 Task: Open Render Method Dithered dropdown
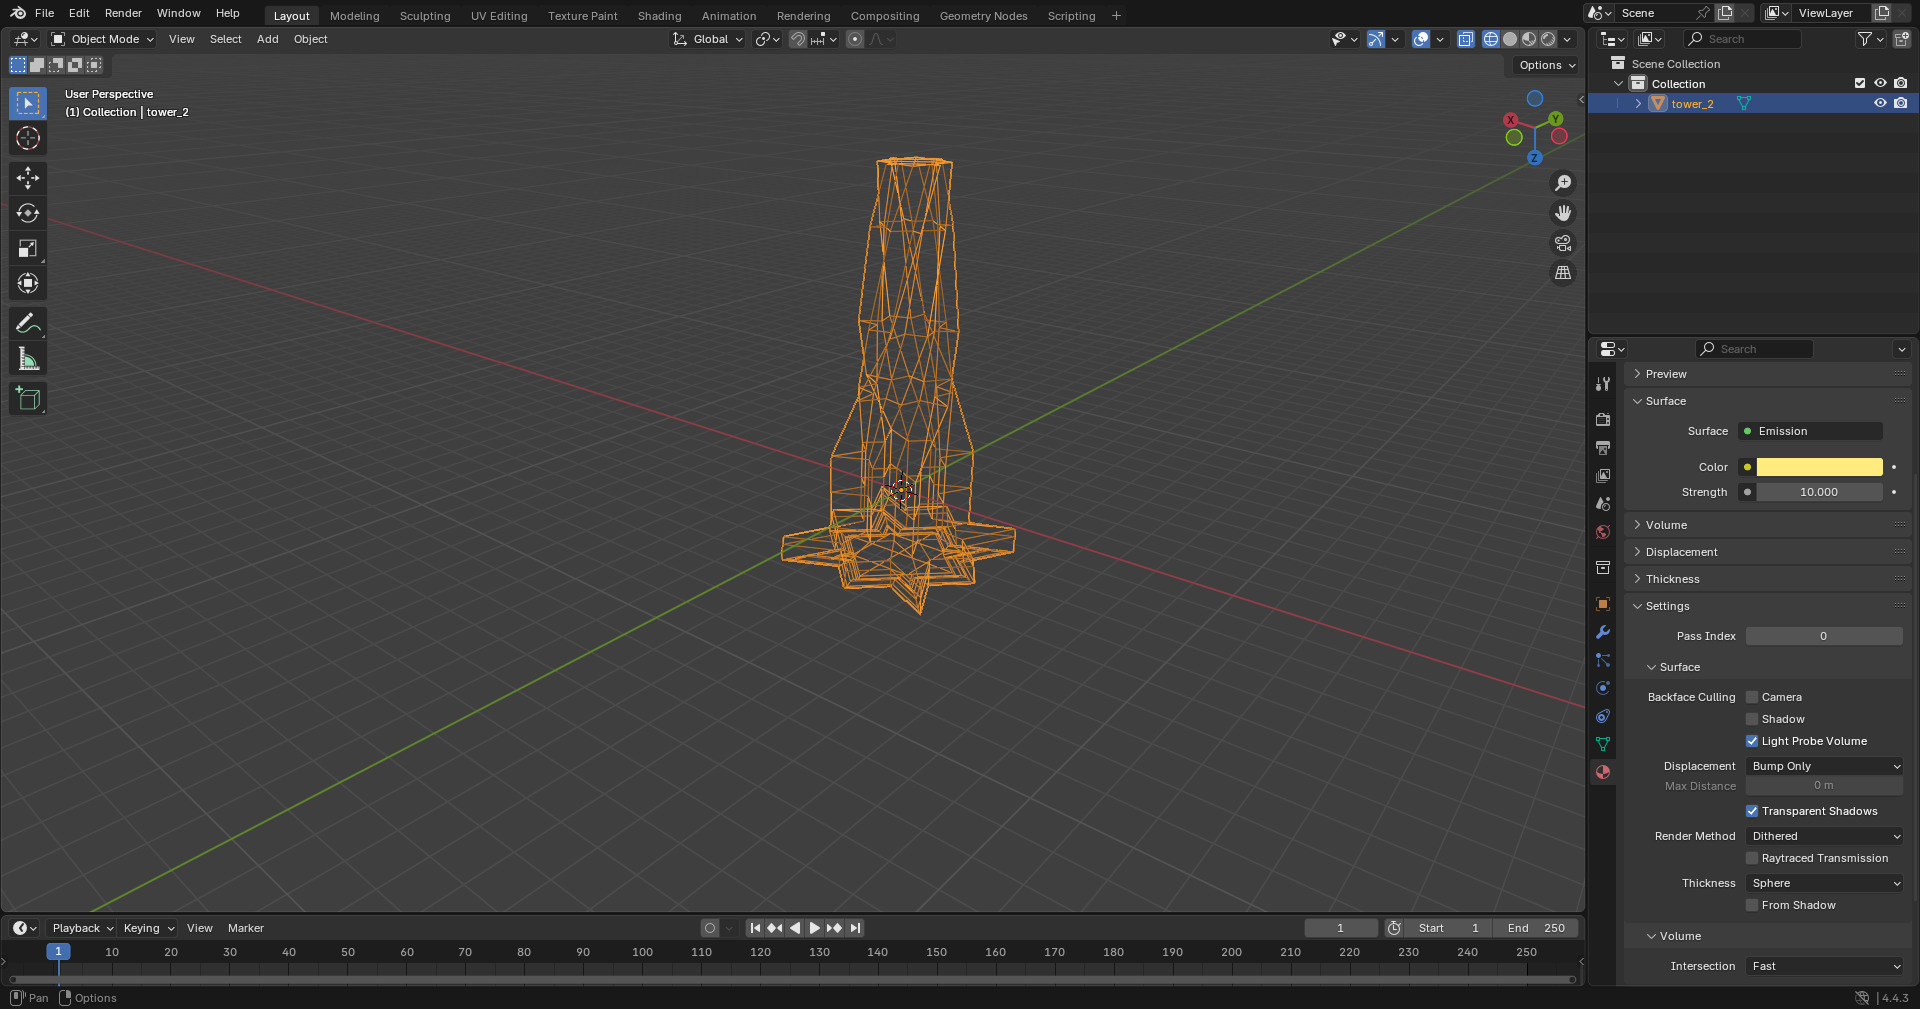1824,836
